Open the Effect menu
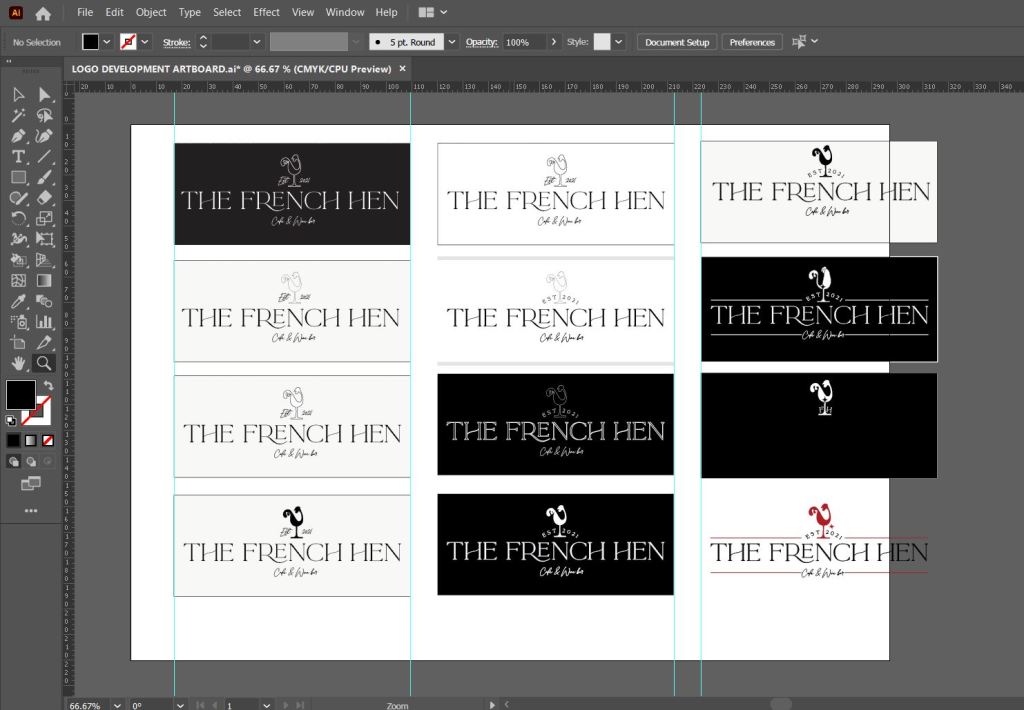 pos(266,12)
